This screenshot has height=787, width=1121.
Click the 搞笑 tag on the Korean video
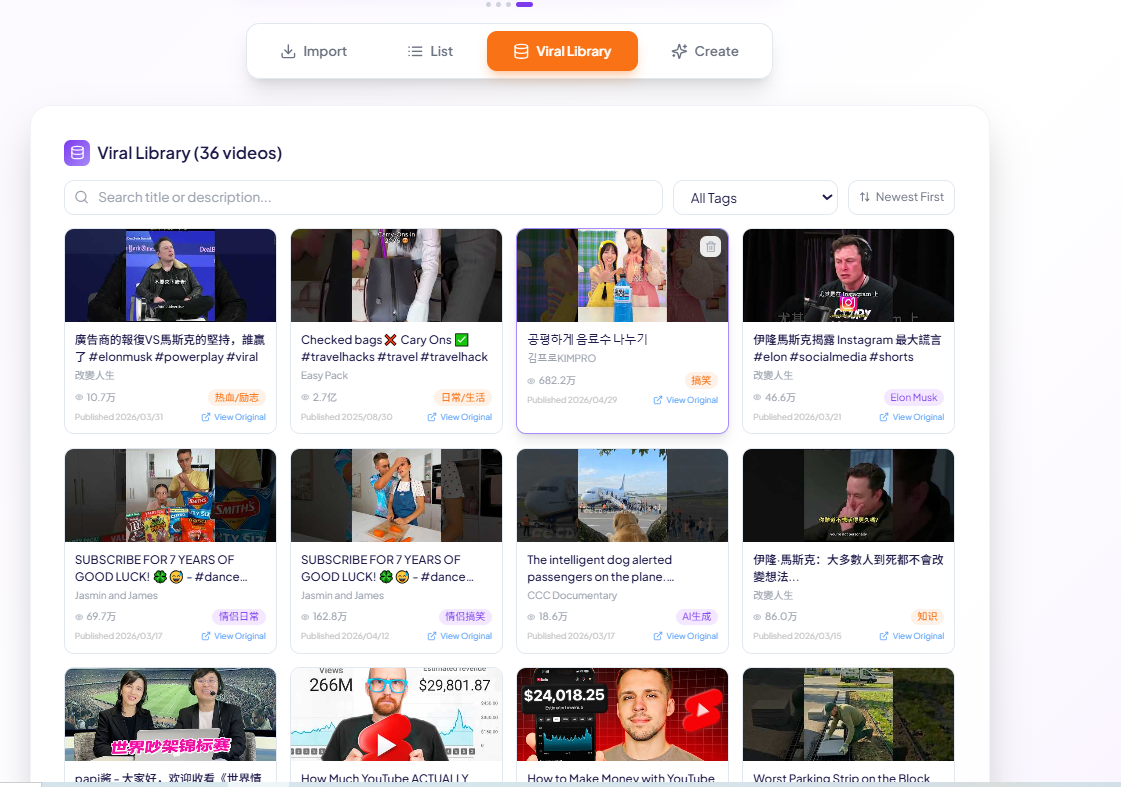pyautogui.click(x=701, y=380)
